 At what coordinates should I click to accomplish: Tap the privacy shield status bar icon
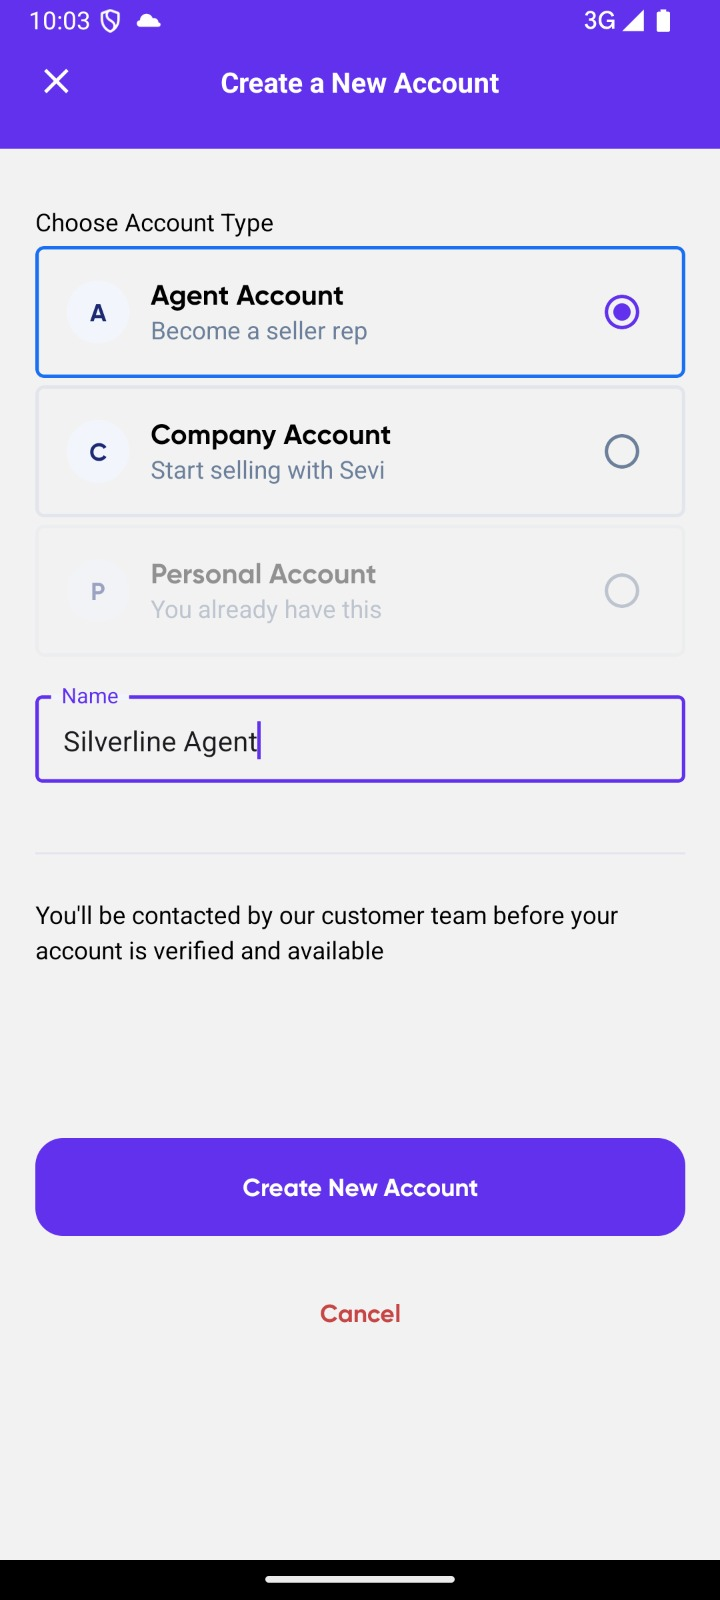click(110, 20)
